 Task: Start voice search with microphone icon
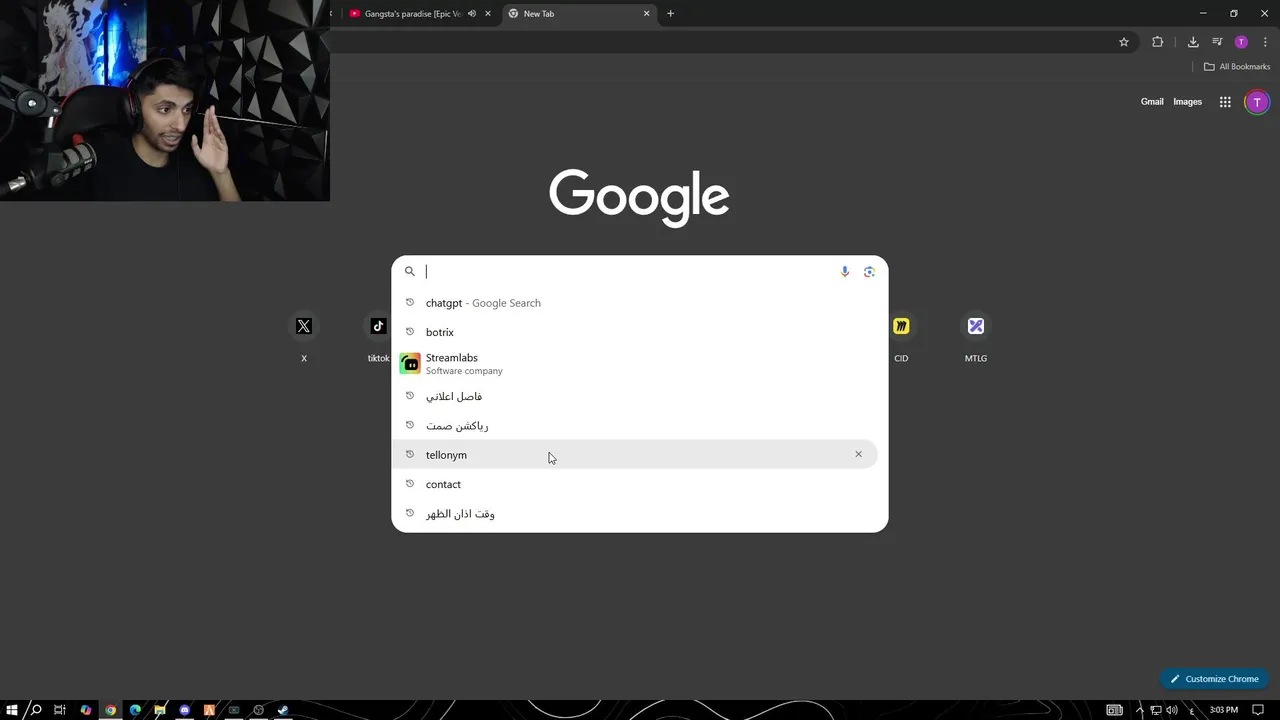[845, 271]
